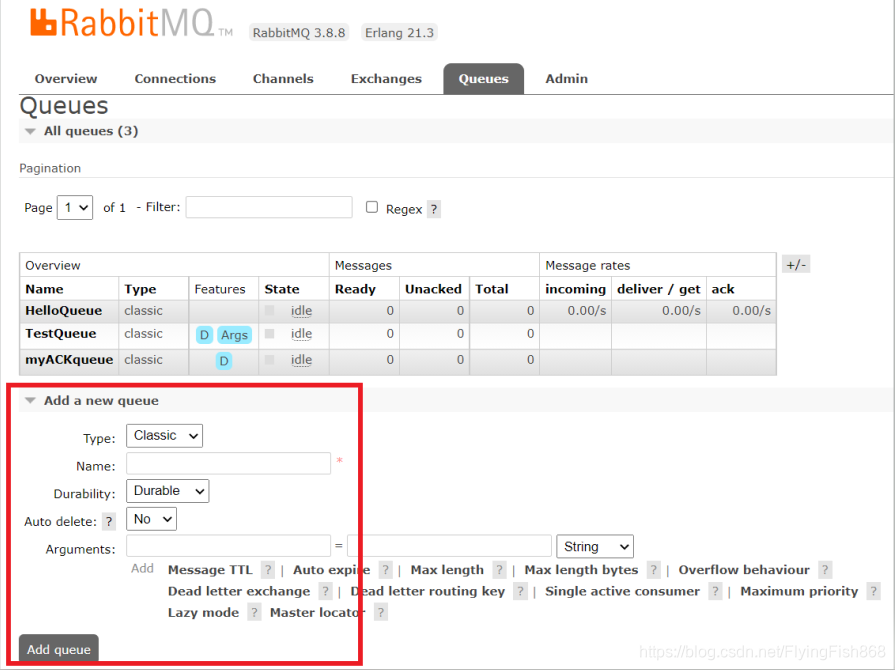Open help for Auto delete
This screenshot has width=895, height=670.
108,521
